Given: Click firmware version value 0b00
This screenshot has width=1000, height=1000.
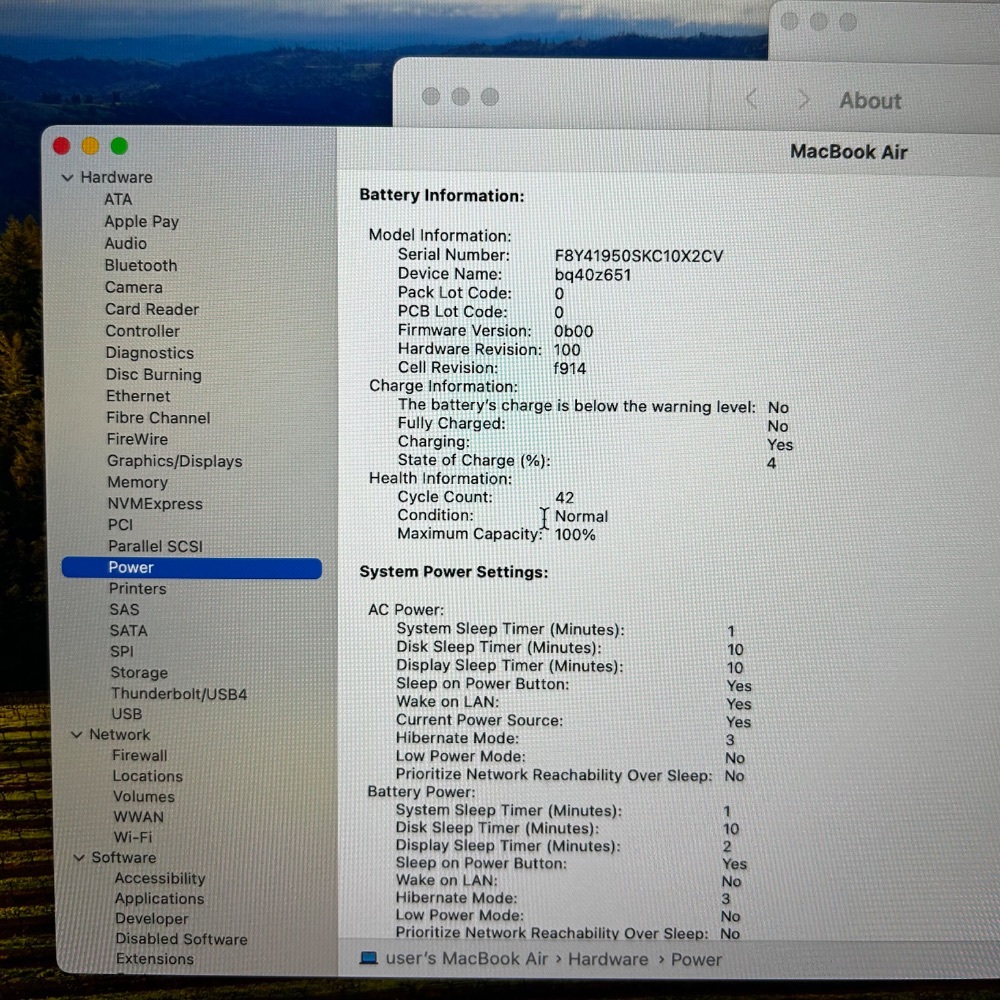Looking at the screenshot, I should [x=573, y=332].
